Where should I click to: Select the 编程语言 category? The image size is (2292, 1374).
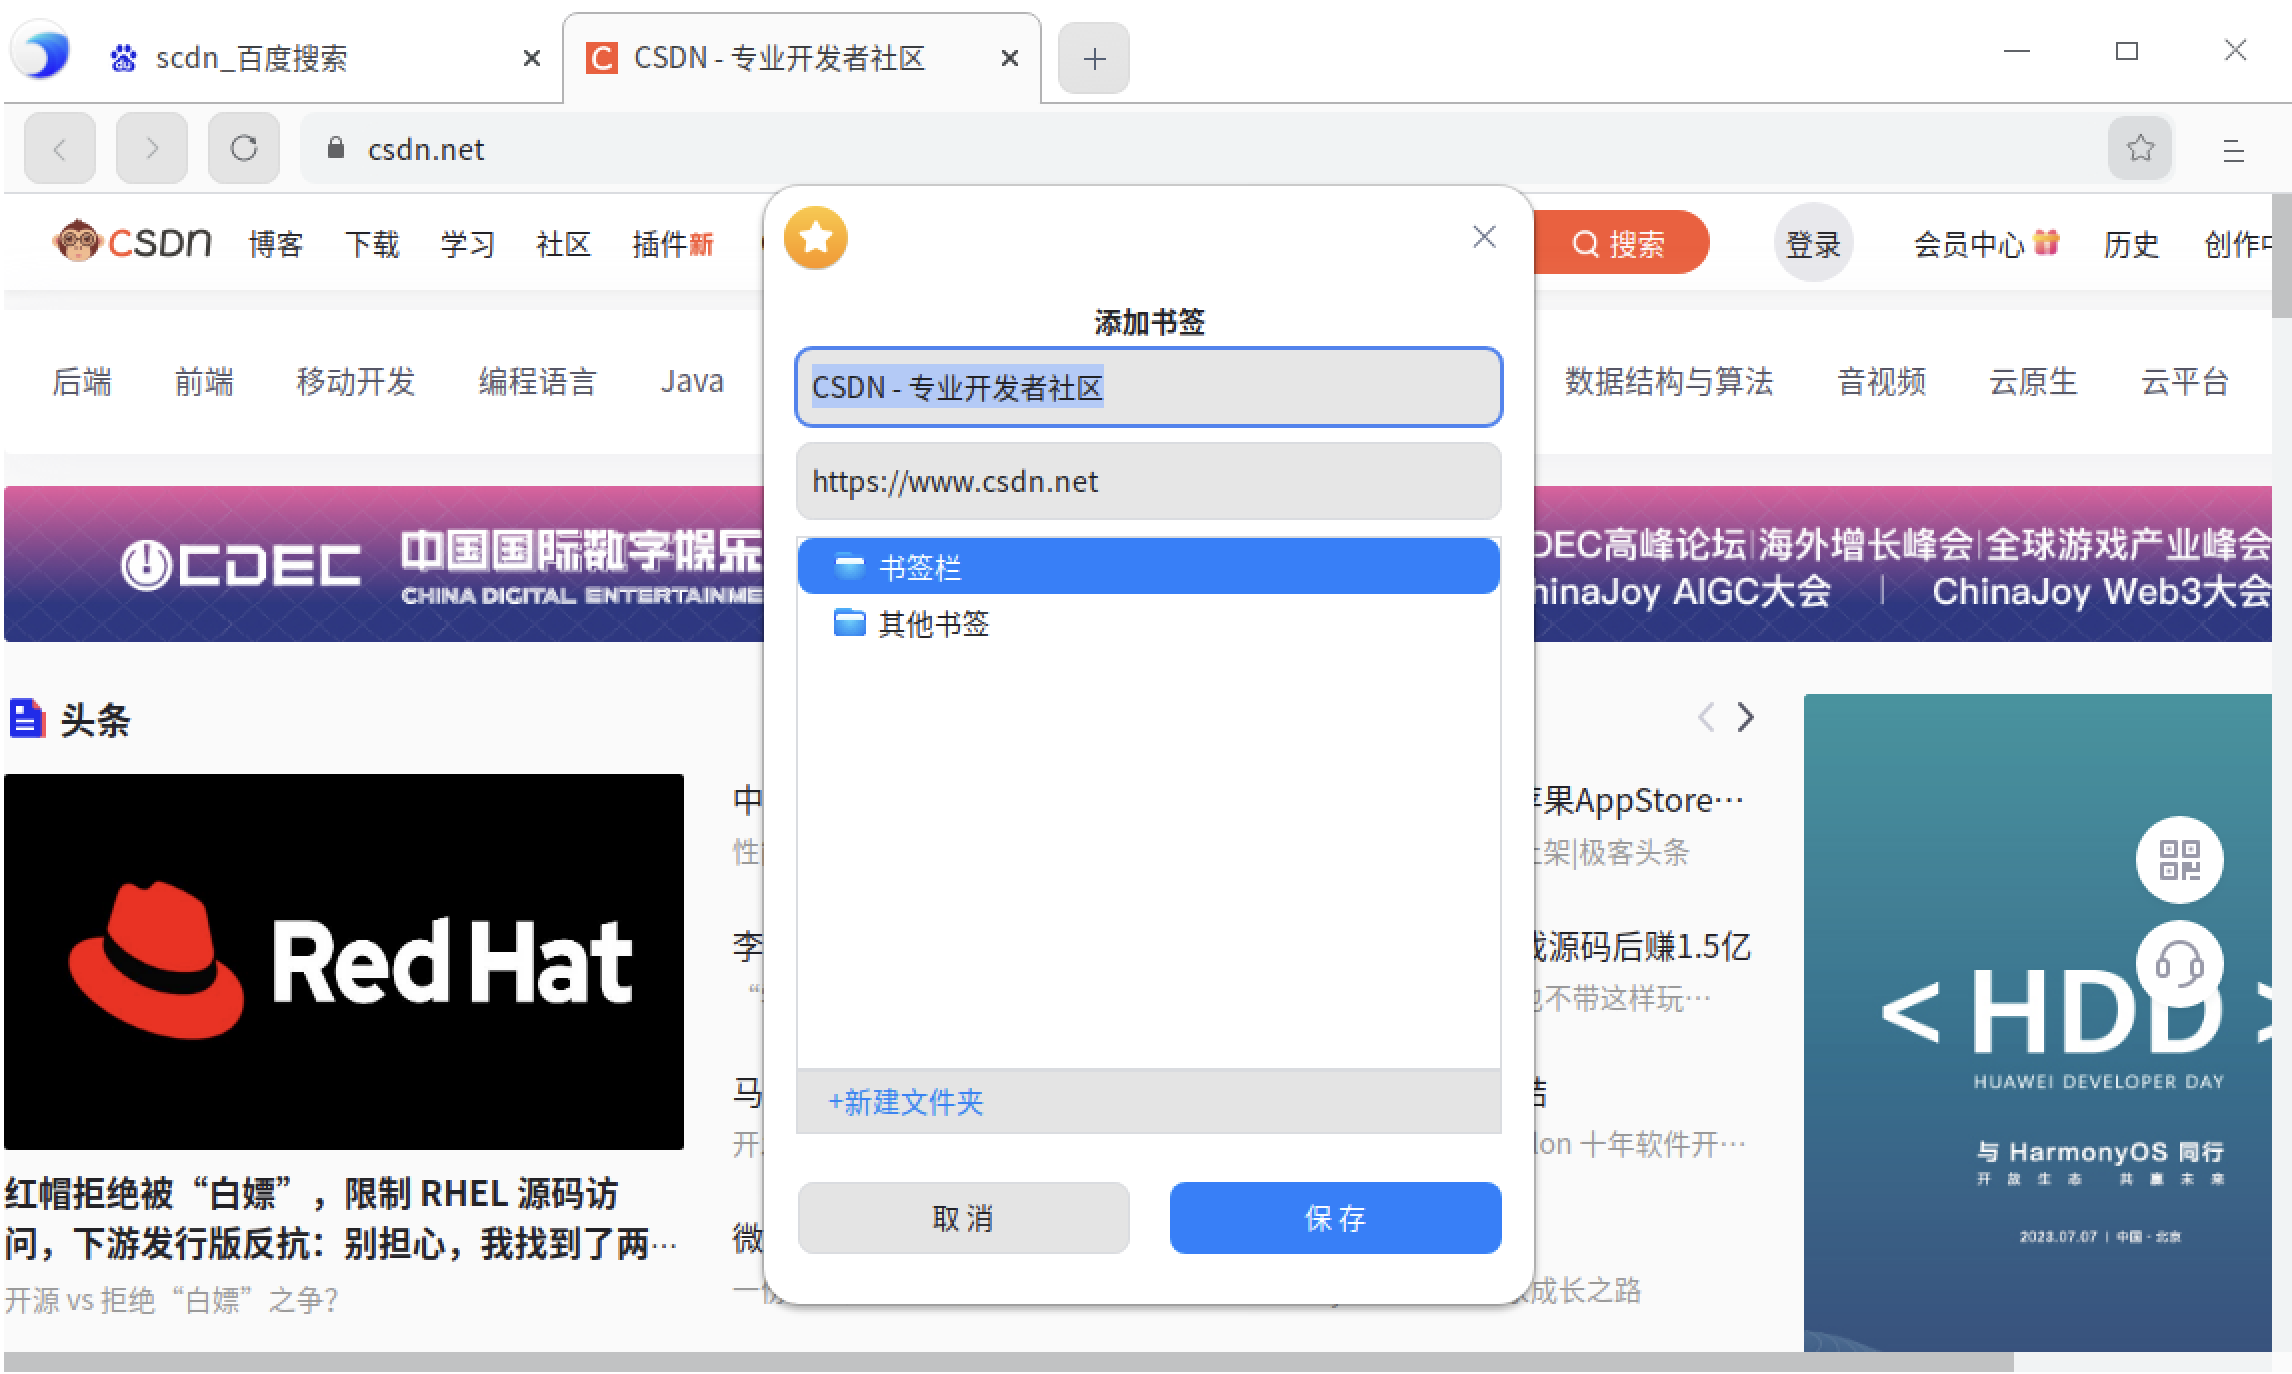538,382
